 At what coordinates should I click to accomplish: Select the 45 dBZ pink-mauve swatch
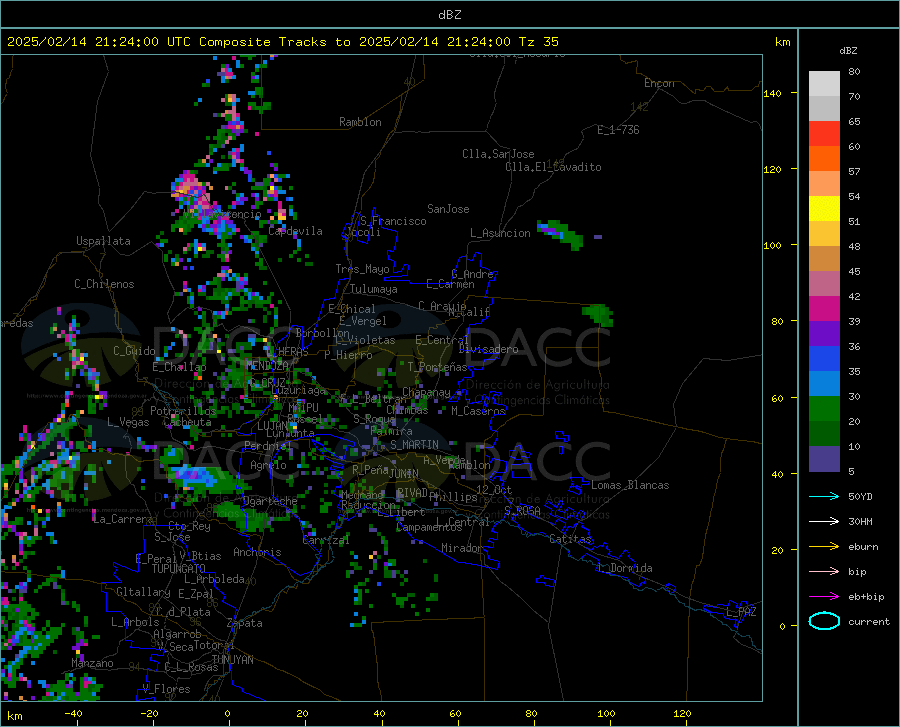coord(824,283)
